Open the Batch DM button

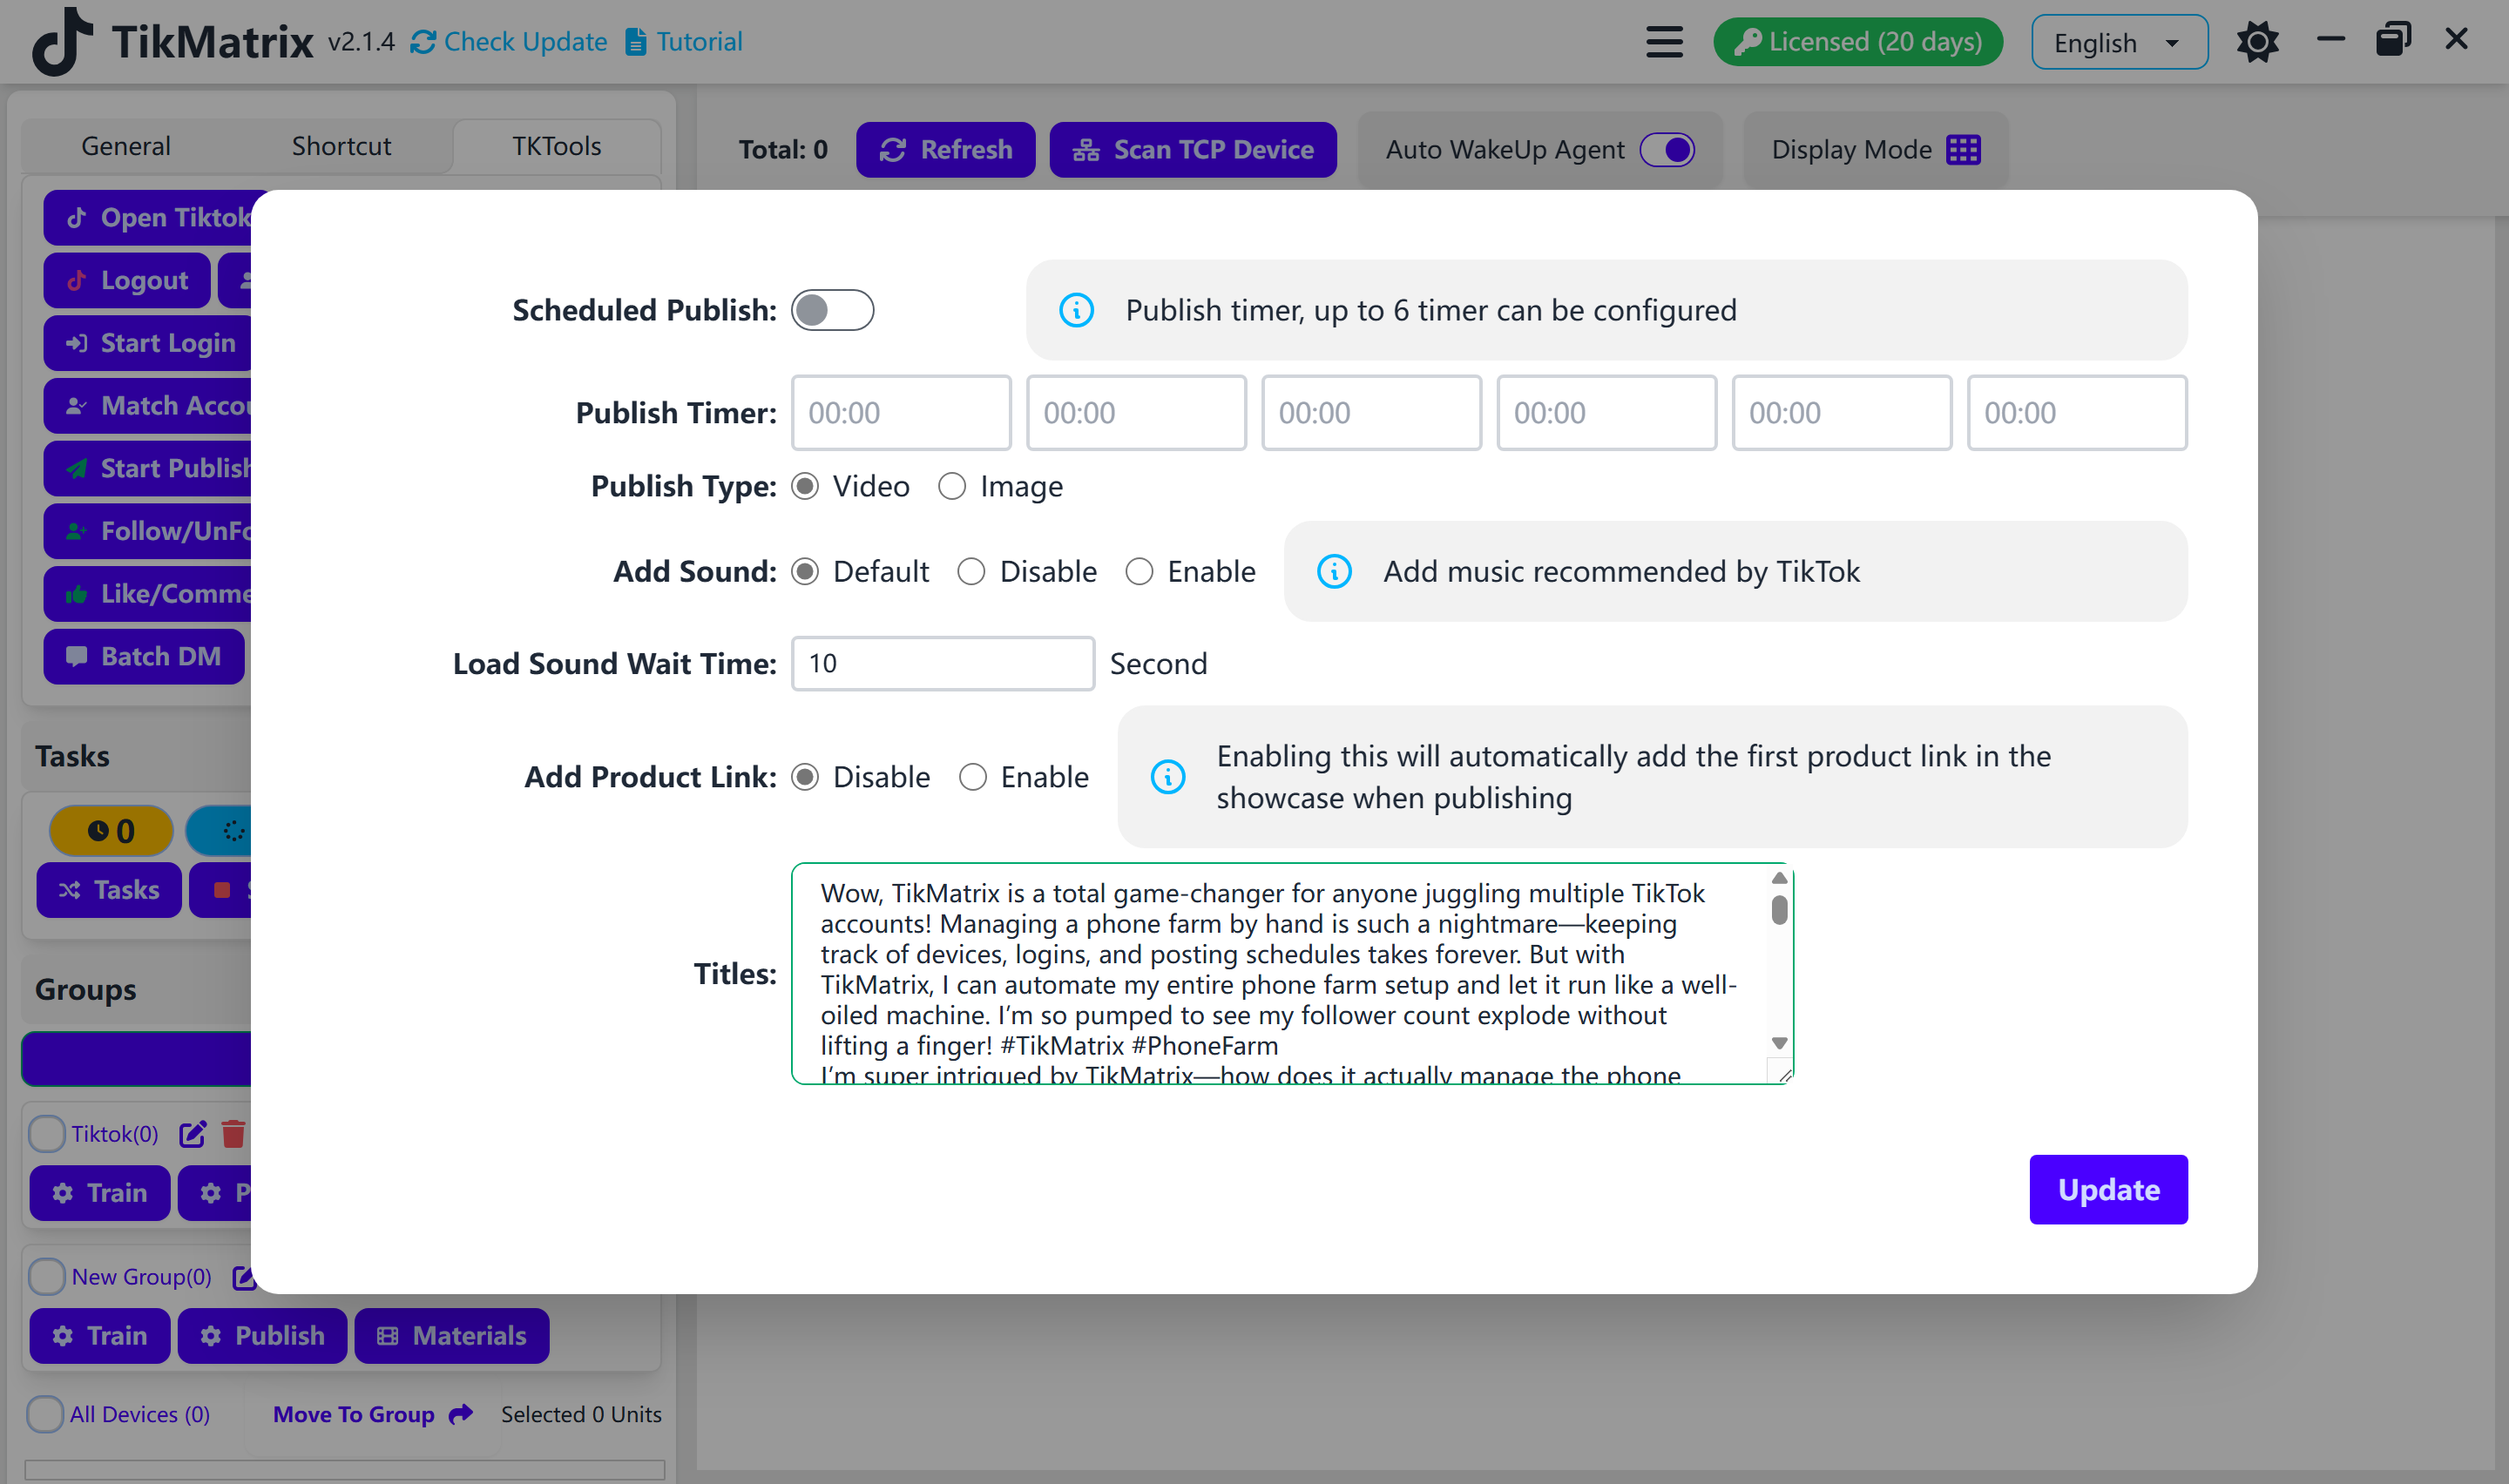coord(144,656)
